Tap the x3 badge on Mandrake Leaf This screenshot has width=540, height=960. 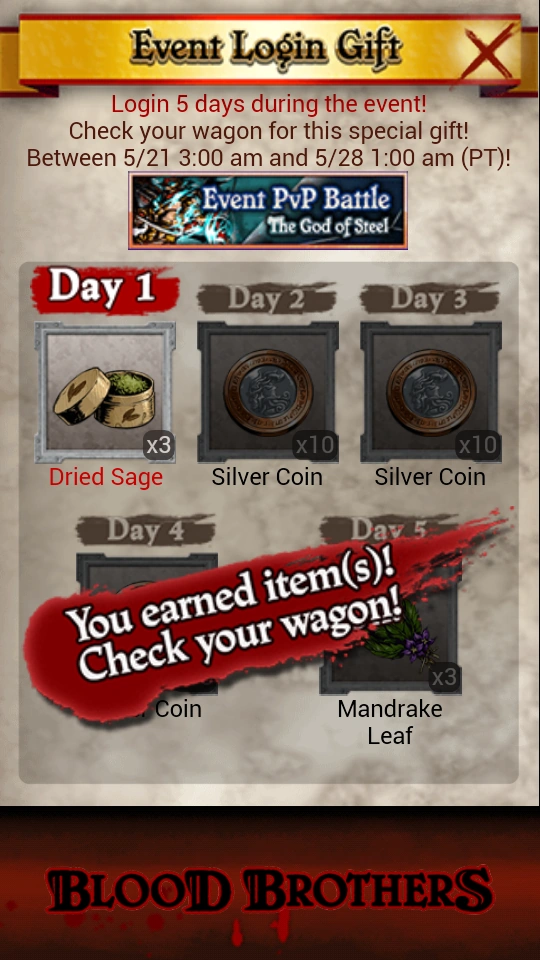click(x=444, y=677)
